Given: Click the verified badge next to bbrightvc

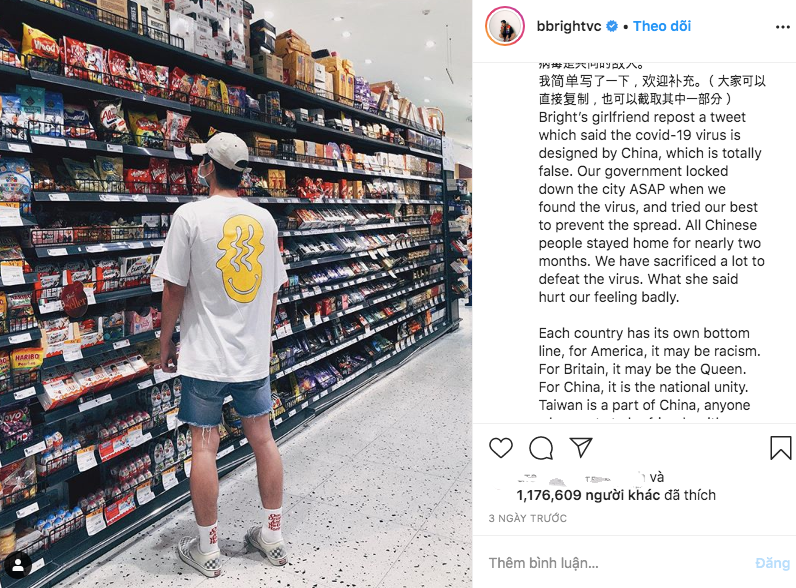Looking at the screenshot, I should 612,26.
